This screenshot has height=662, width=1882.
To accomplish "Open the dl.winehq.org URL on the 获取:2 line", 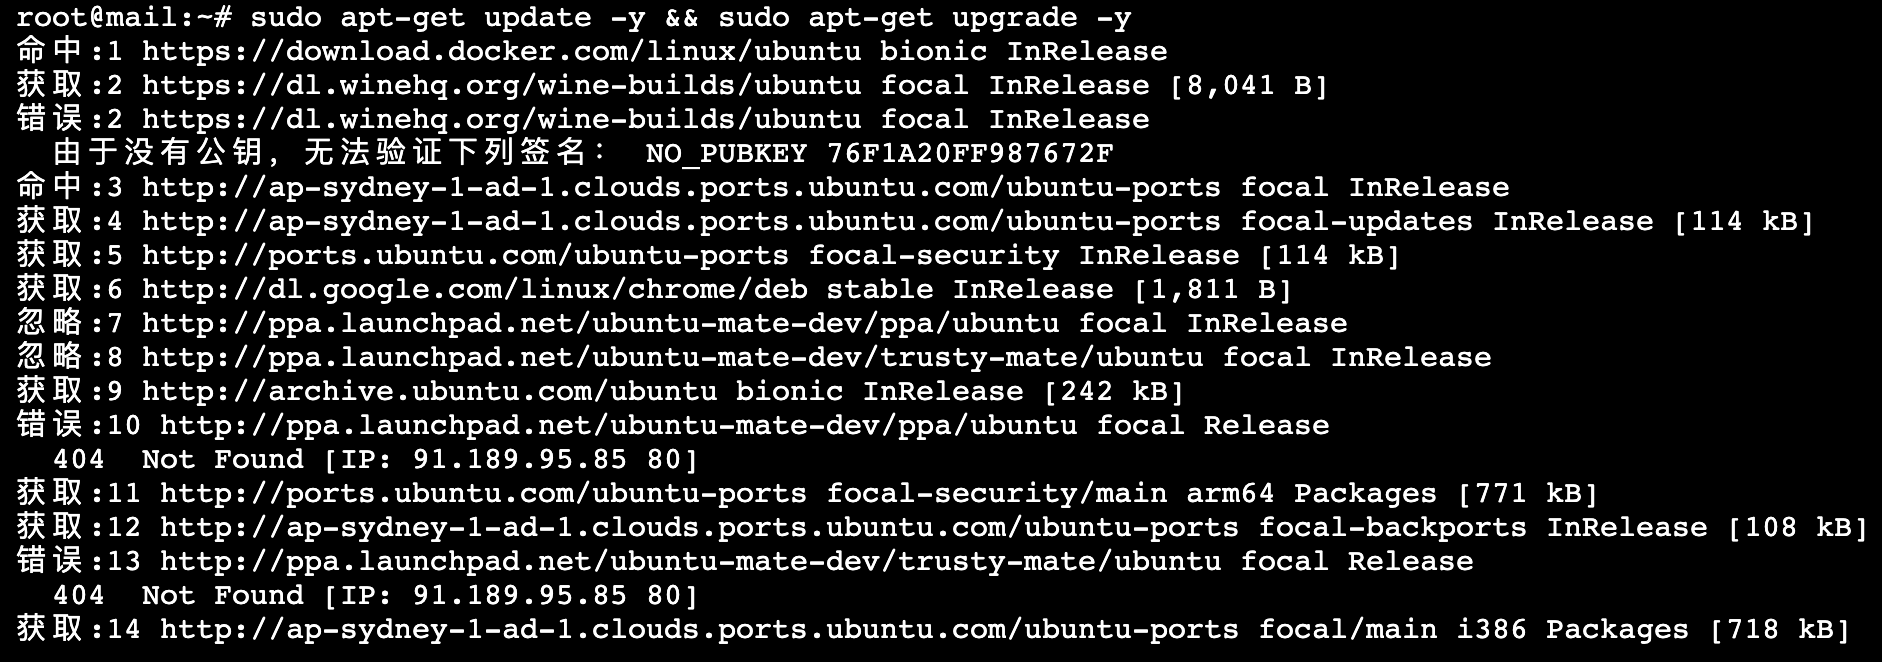I will coord(501,85).
